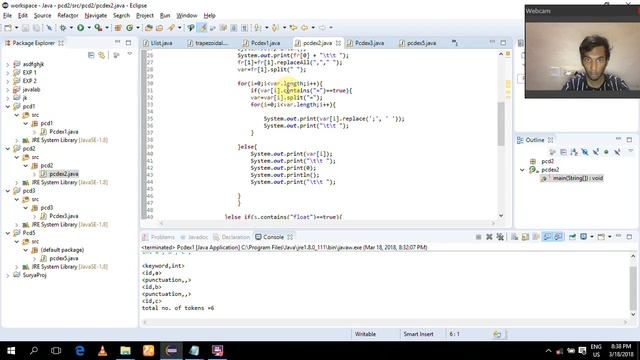Open File Explorer from taskbar
Viewport: 640px width, 360px height.
pyautogui.click(x=125, y=351)
